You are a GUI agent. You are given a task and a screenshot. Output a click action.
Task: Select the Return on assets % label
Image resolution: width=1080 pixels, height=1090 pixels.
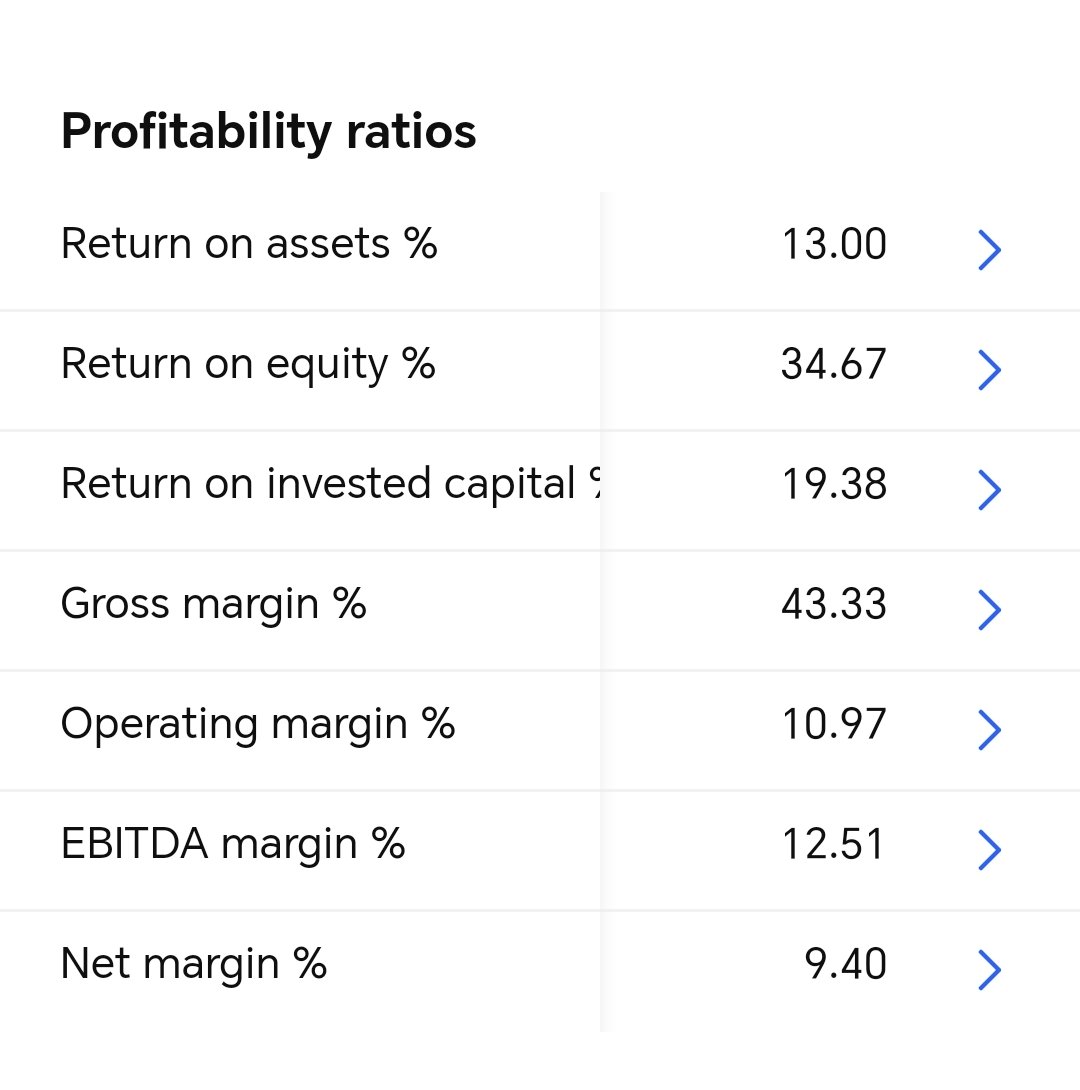tap(249, 244)
